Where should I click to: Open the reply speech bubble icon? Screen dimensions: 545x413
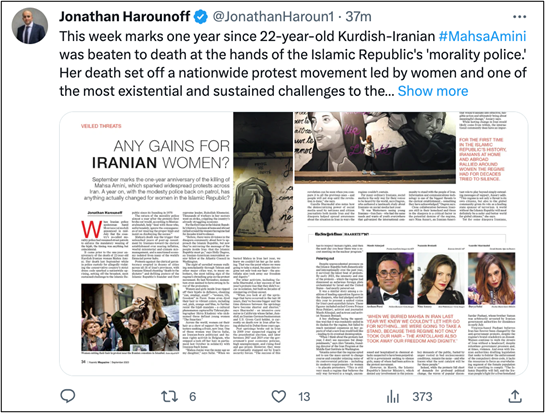[x=67, y=396]
